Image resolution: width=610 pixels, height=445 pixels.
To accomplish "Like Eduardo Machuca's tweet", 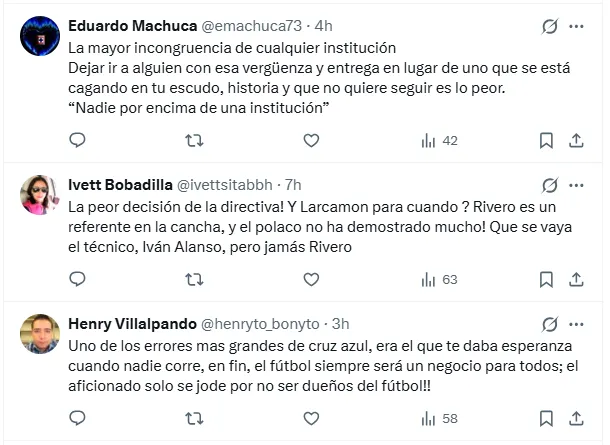I will pos(311,141).
